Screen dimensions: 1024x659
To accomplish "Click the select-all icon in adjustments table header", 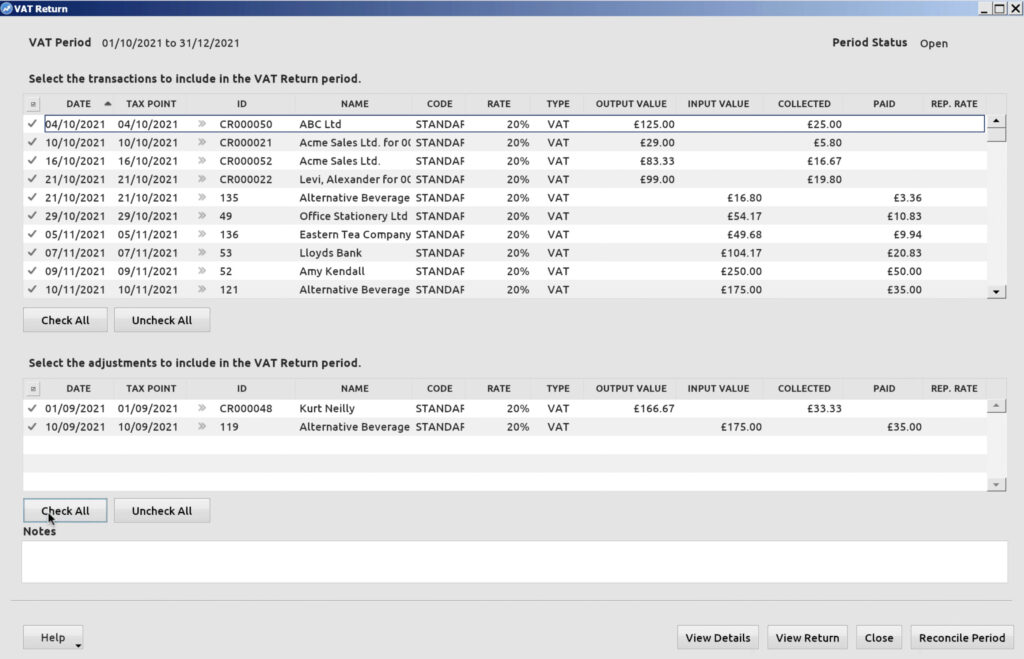I will click(32, 389).
